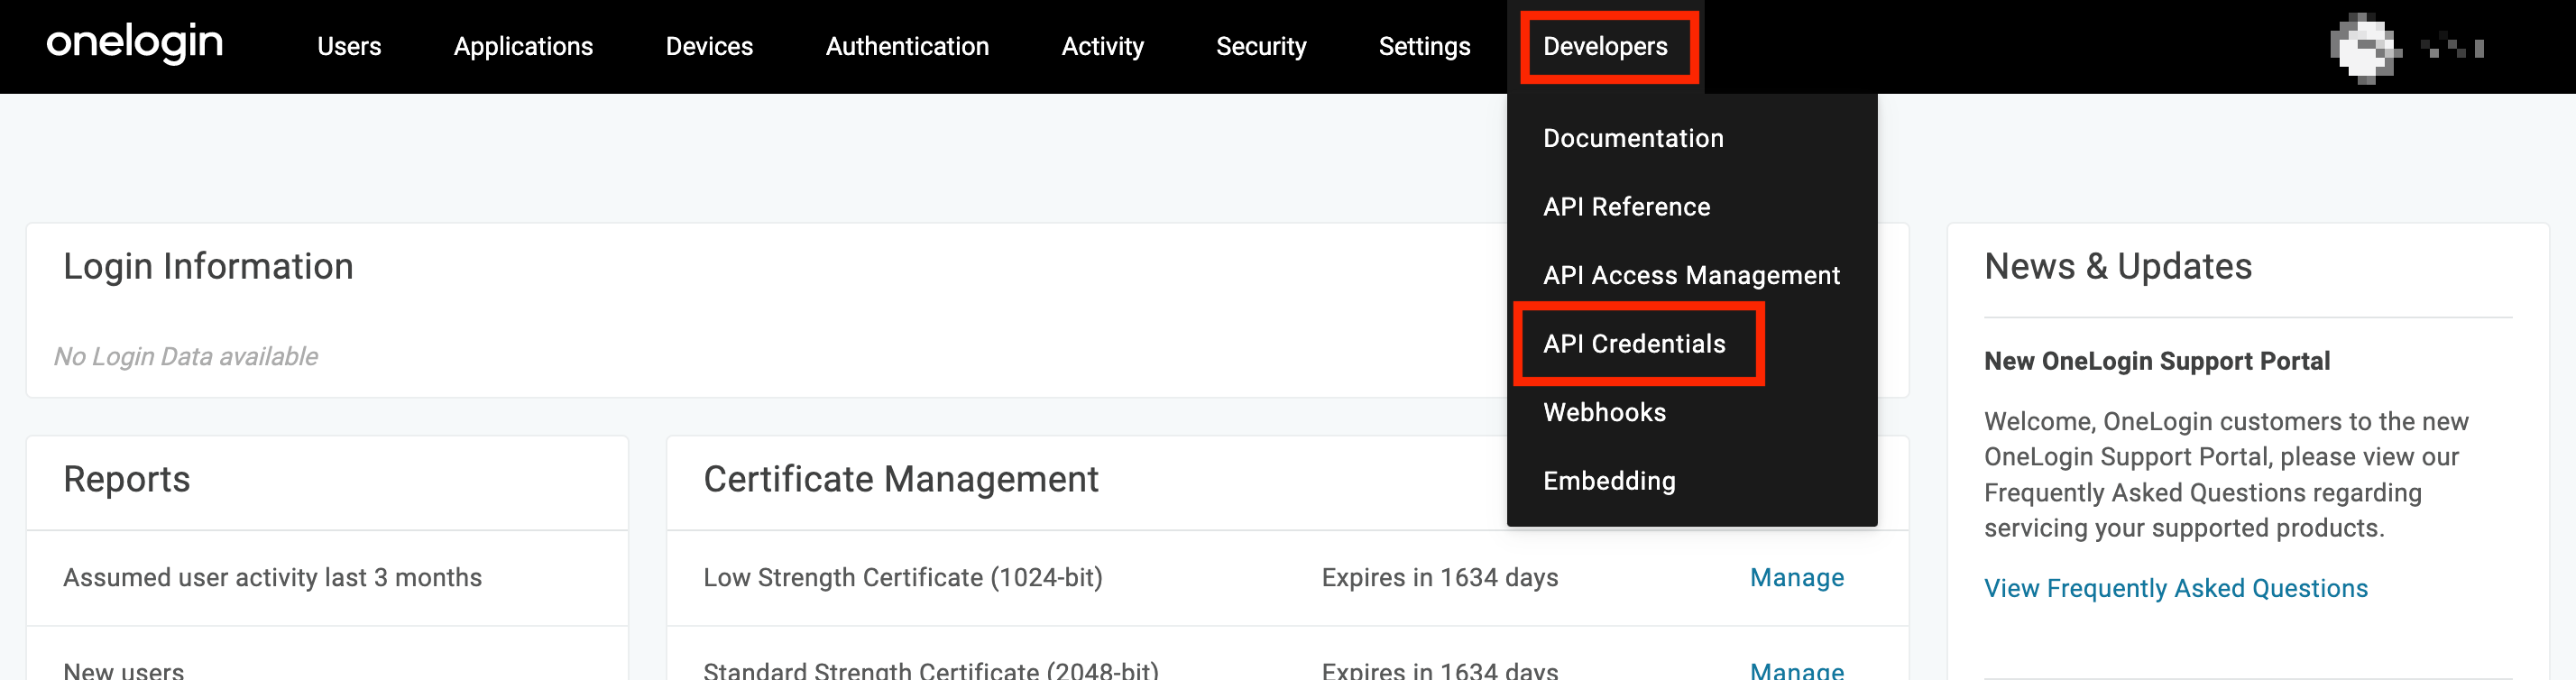Image resolution: width=2576 pixels, height=680 pixels.
Task: Click the OneLogin logo
Action: point(135,44)
